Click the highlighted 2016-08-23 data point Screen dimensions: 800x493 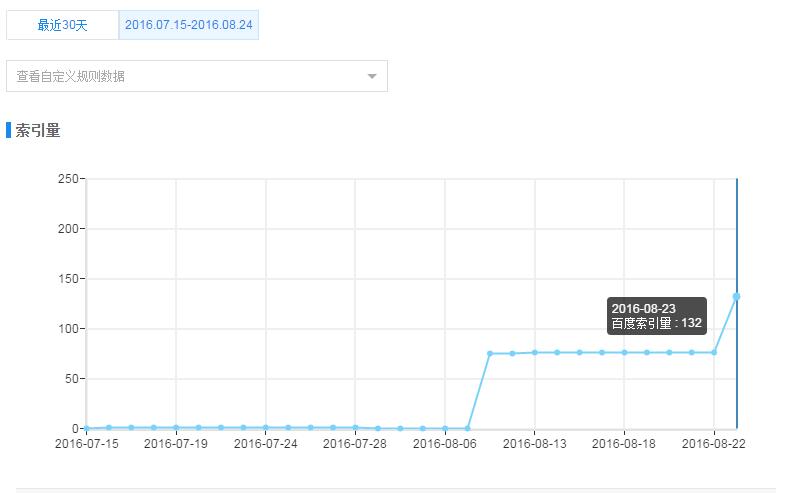(x=737, y=296)
